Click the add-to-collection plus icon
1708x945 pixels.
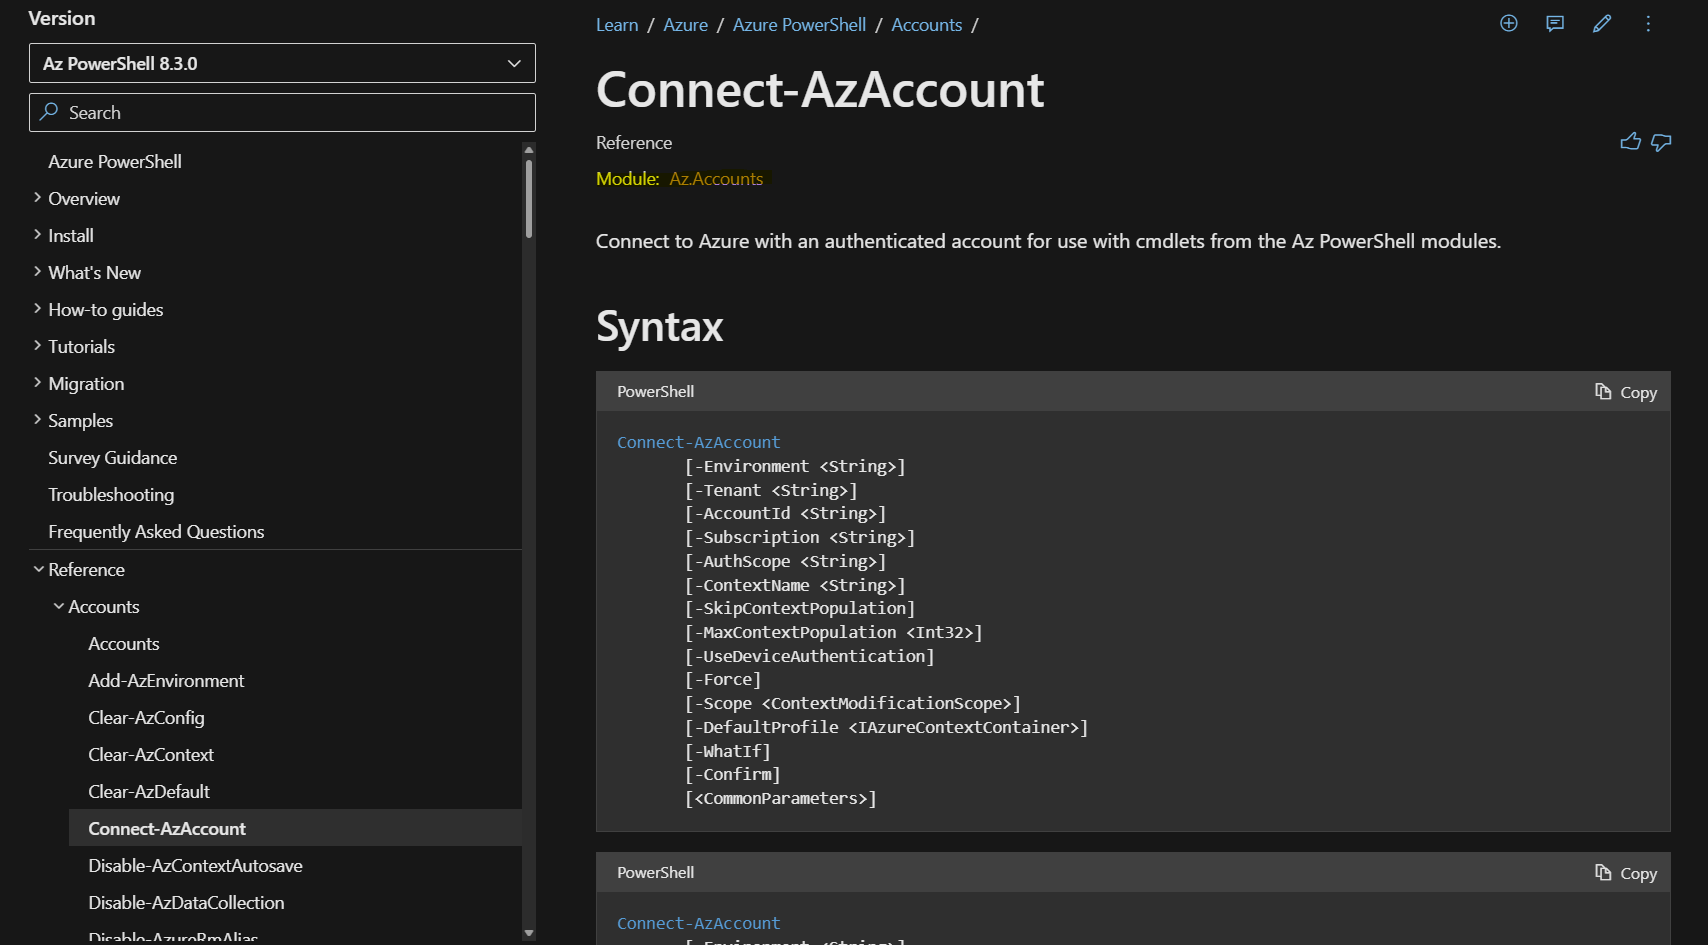[x=1508, y=23]
